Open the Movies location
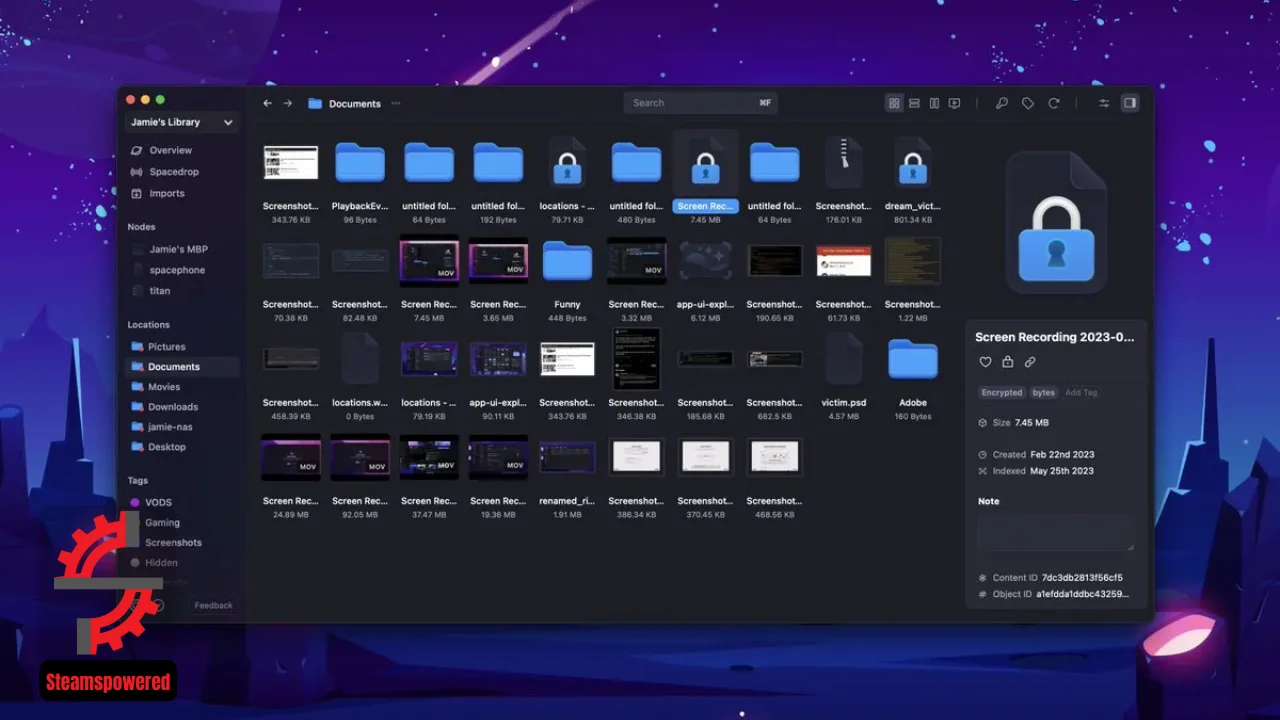Screen dimensions: 1280x720 [x=164, y=387]
